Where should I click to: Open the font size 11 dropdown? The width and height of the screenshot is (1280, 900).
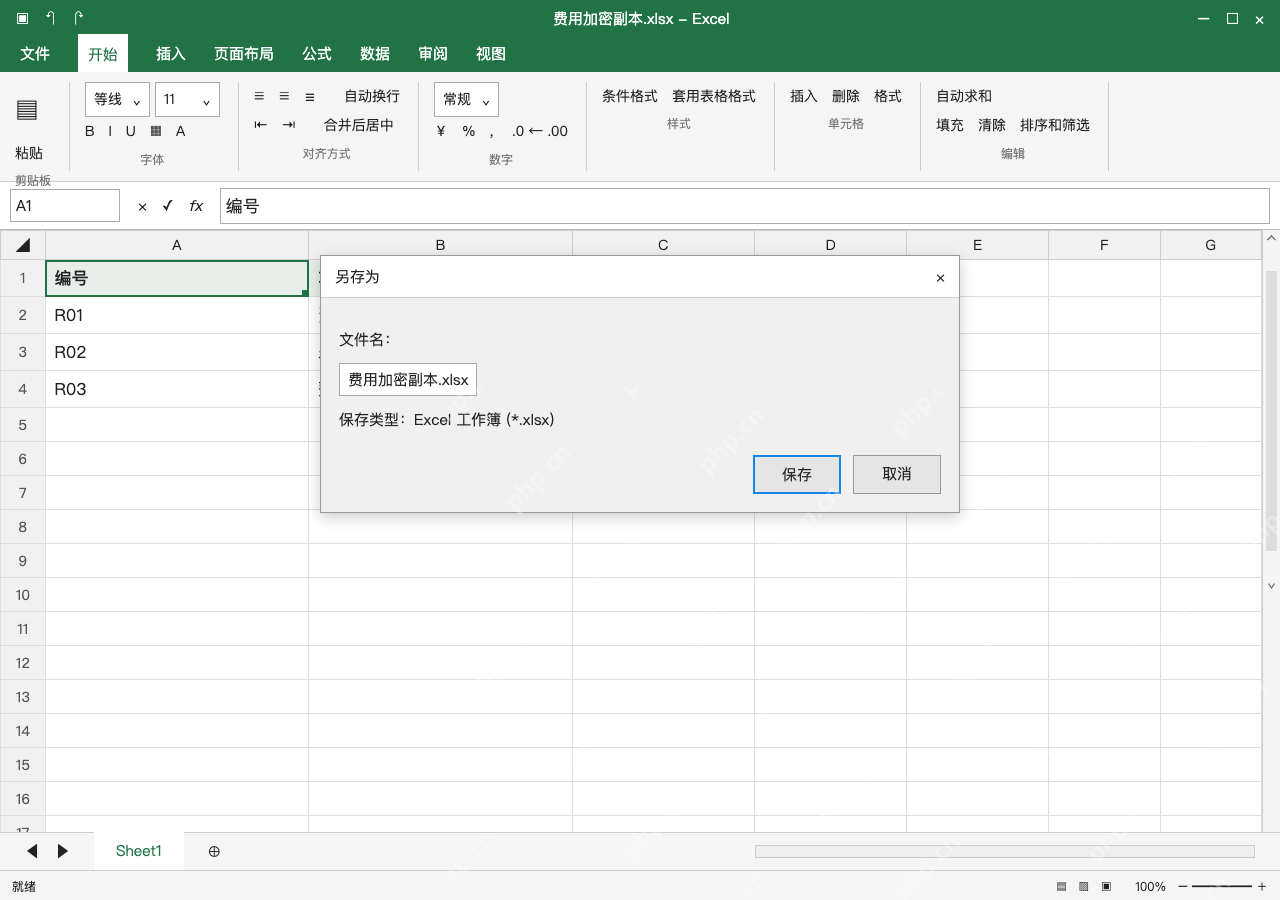(187, 99)
